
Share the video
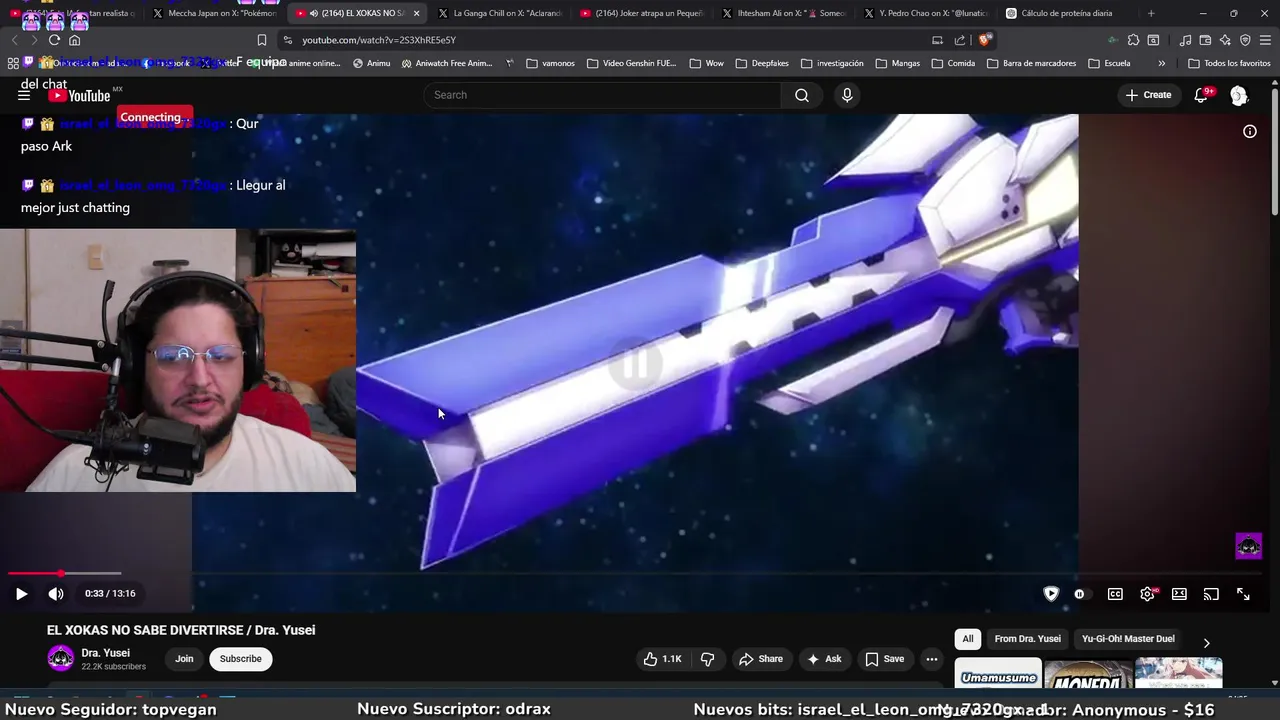click(761, 659)
